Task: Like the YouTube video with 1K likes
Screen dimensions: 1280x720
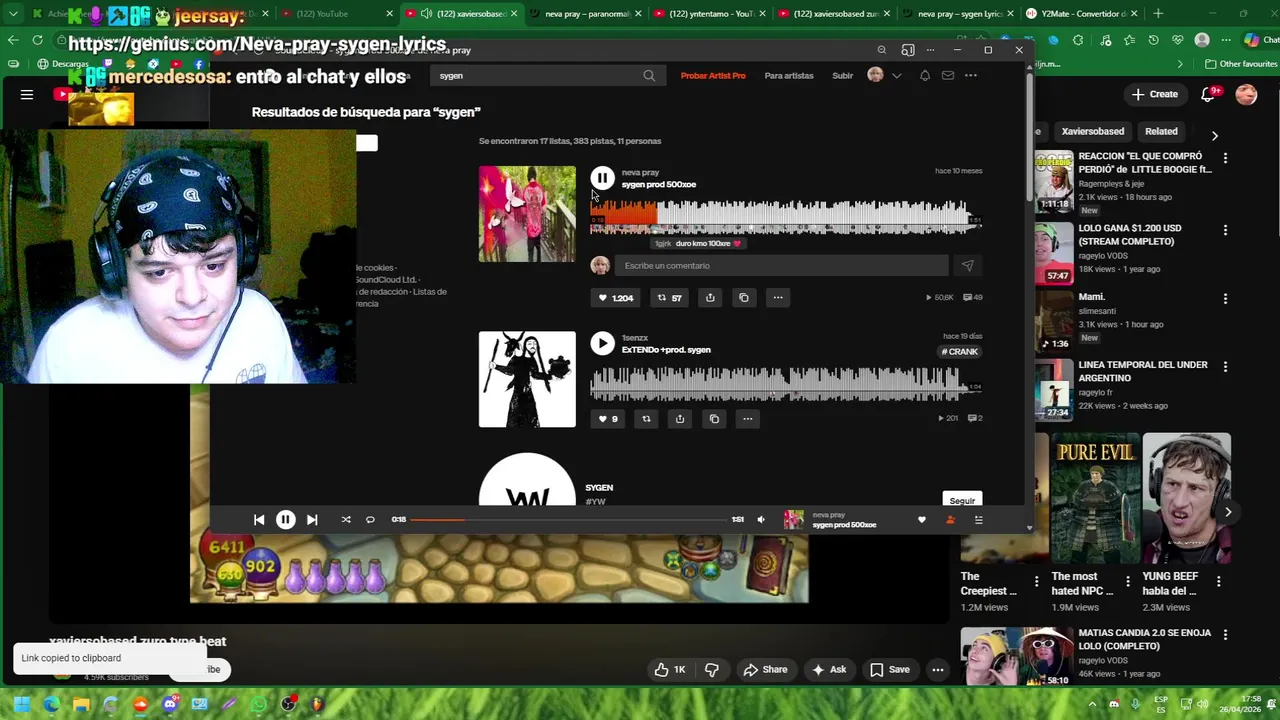Action: [x=670, y=670]
